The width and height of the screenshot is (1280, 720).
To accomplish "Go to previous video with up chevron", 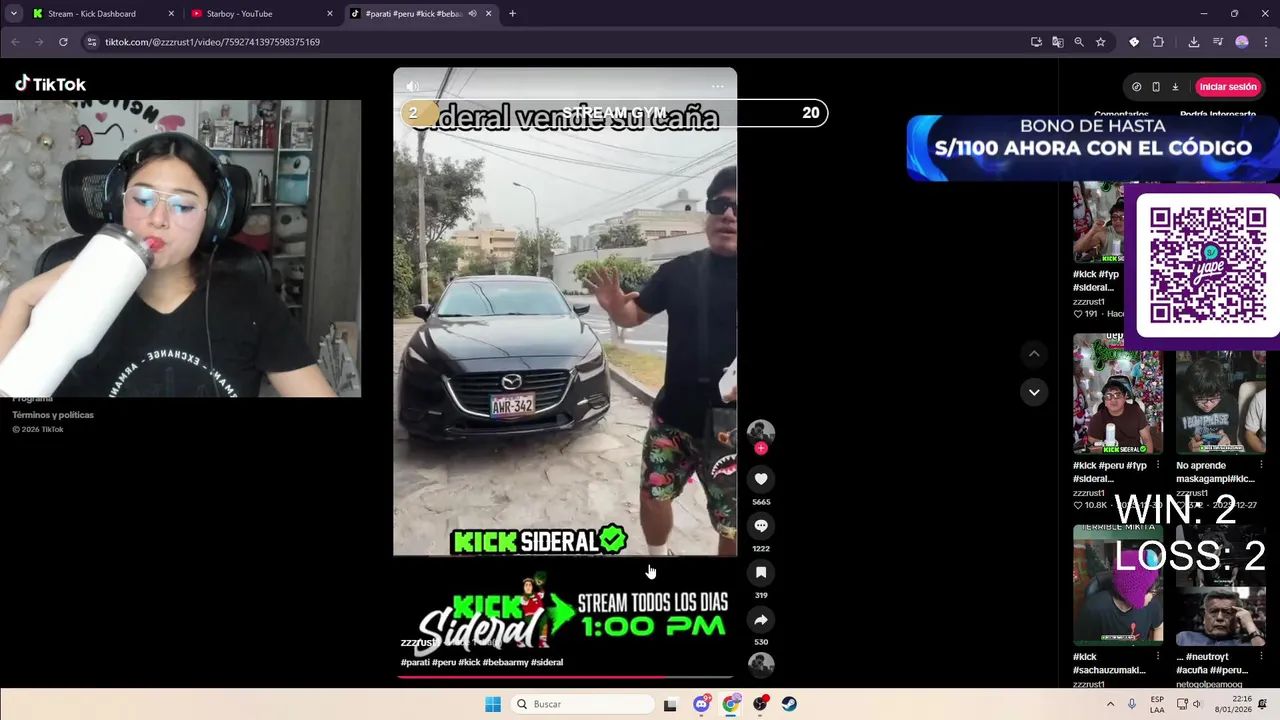I will click(x=1034, y=354).
